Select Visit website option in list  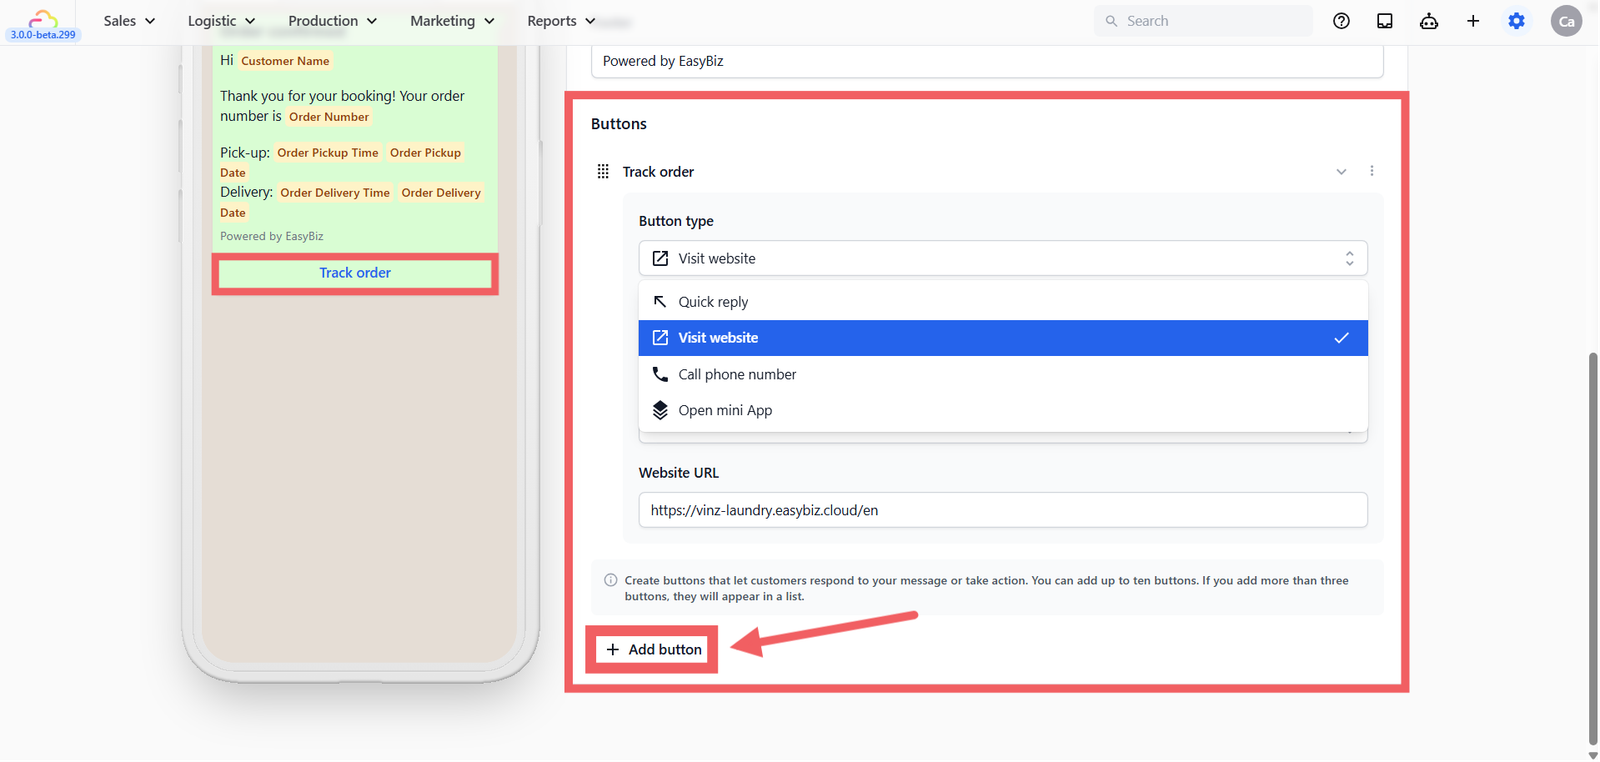coord(1003,338)
